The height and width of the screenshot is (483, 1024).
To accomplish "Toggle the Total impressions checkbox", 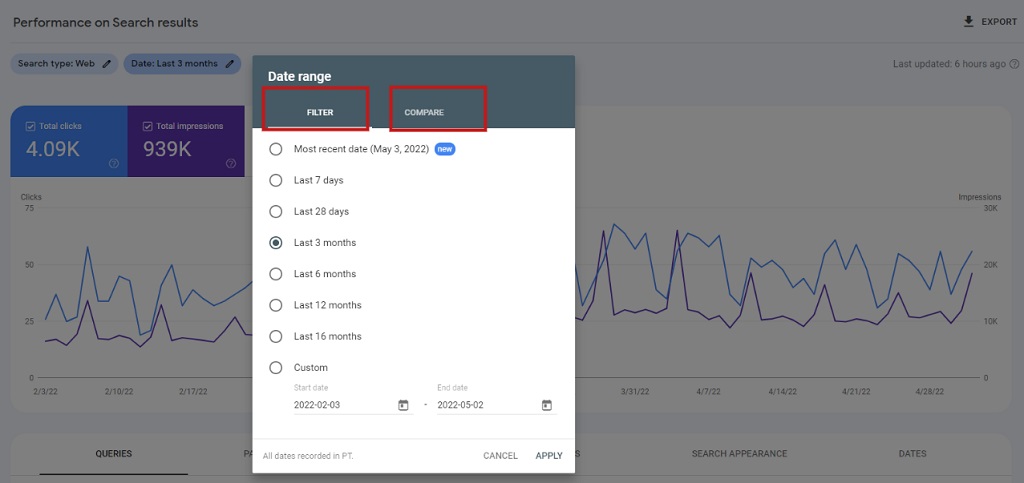I will [147, 126].
